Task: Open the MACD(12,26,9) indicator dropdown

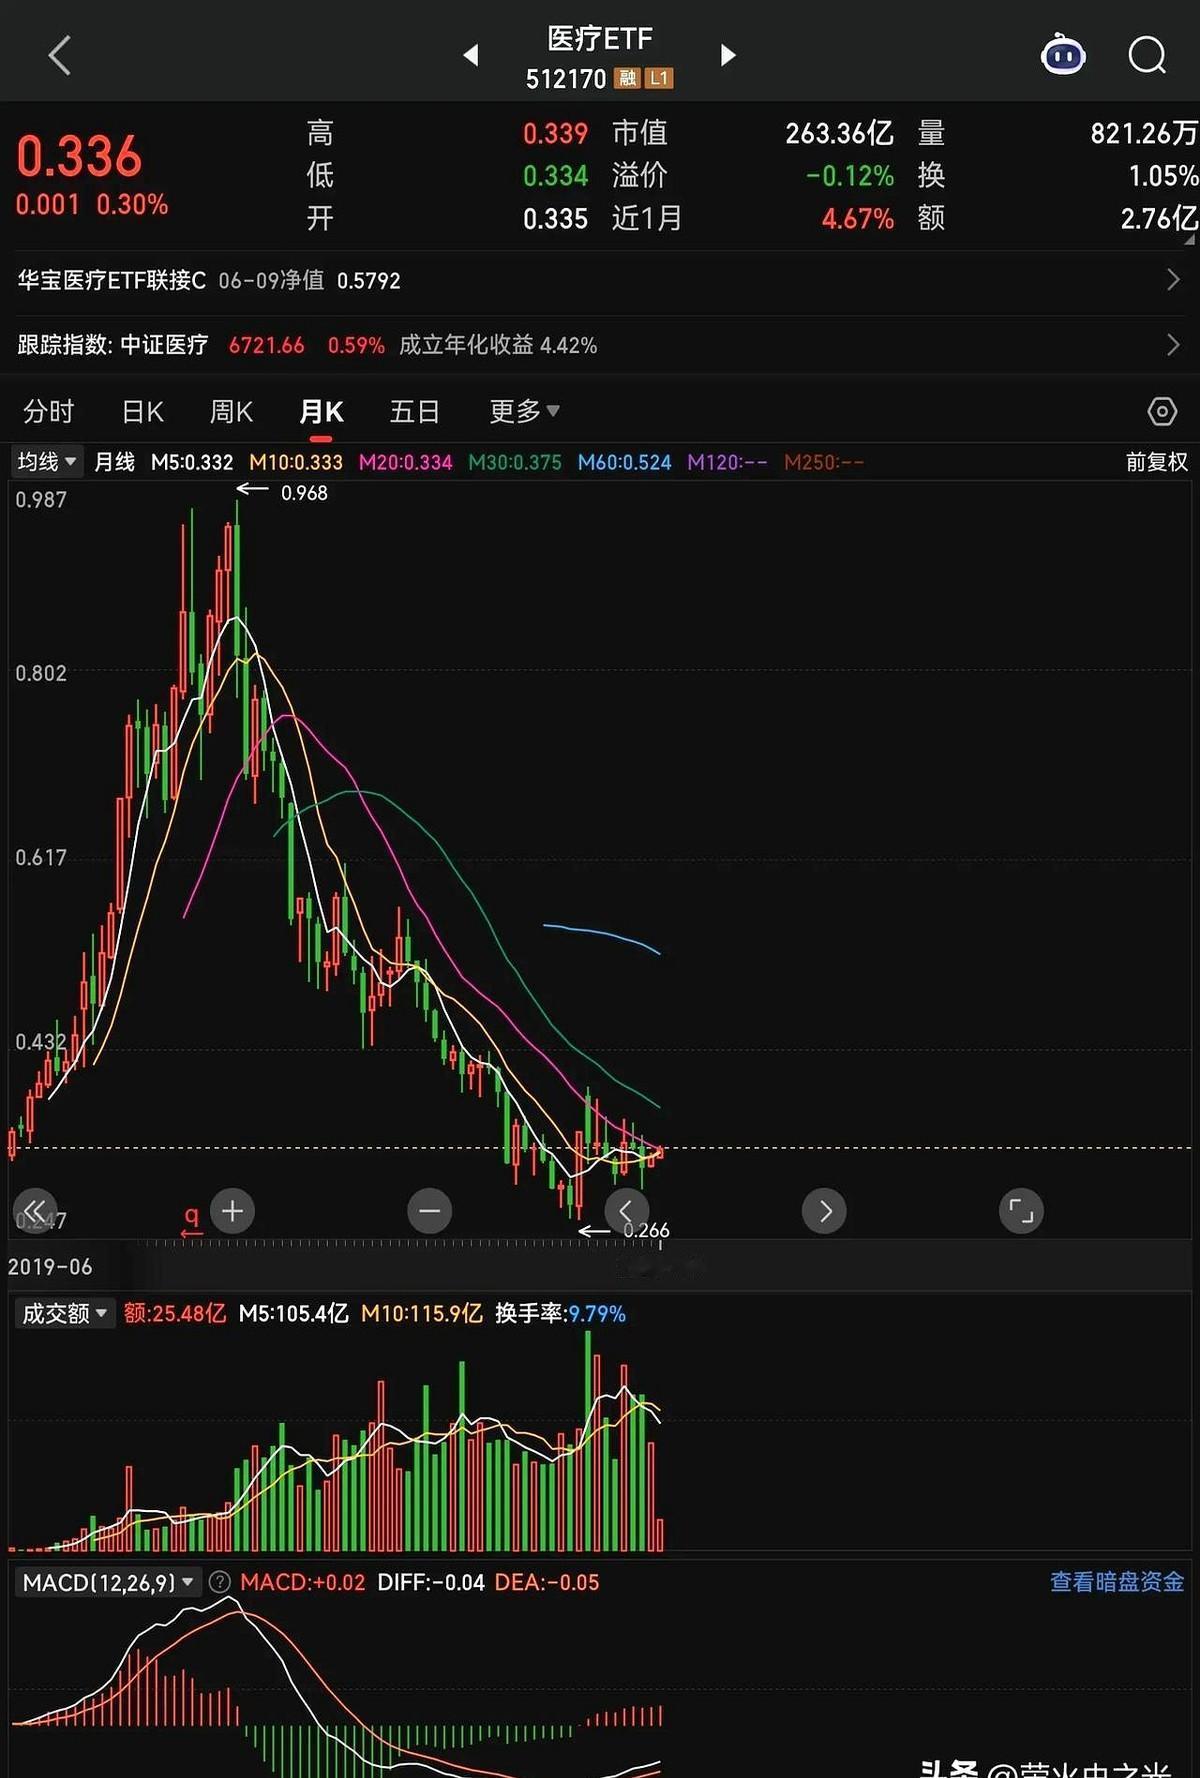Action: point(108,1582)
